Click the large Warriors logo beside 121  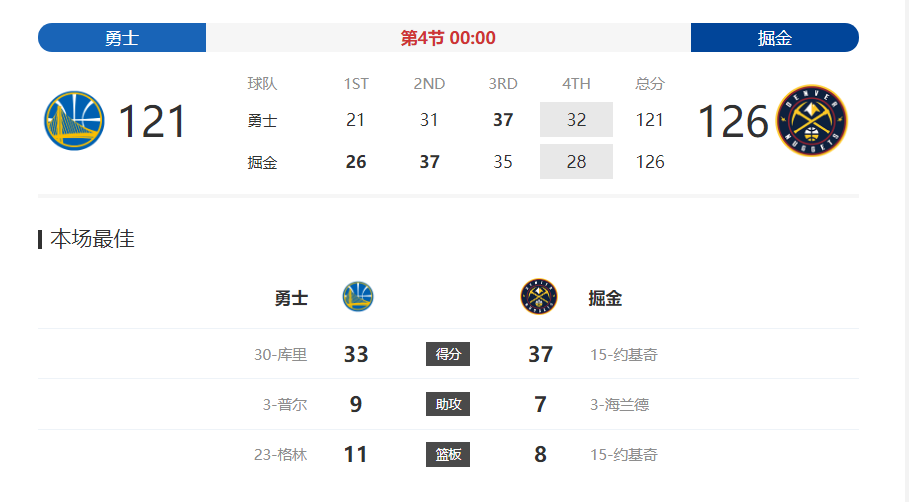coord(74,121)
